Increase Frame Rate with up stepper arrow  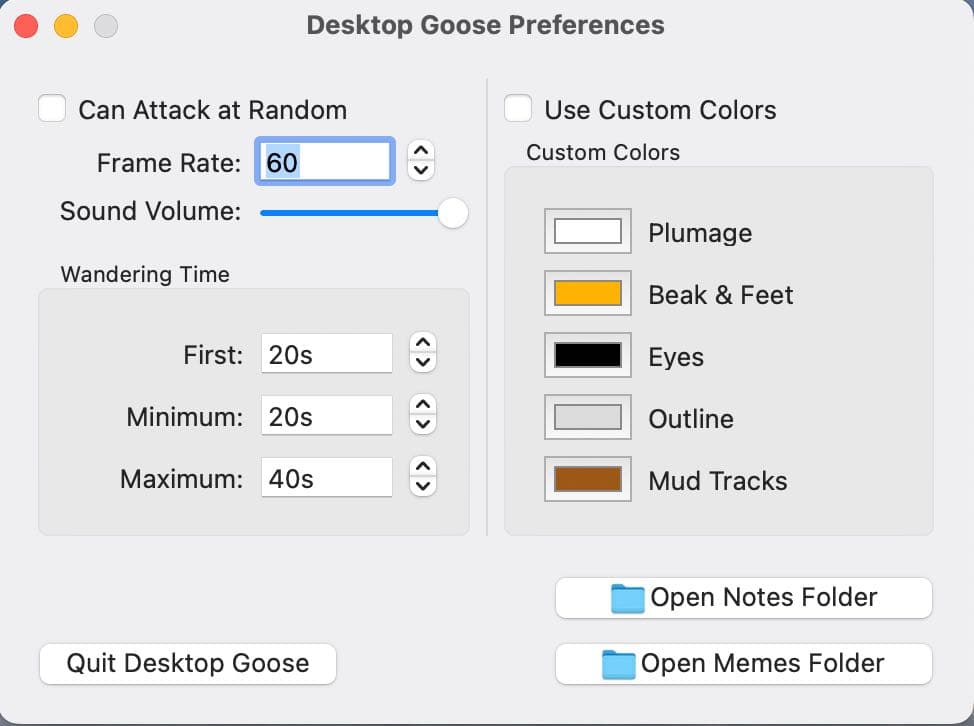point(421,151)
